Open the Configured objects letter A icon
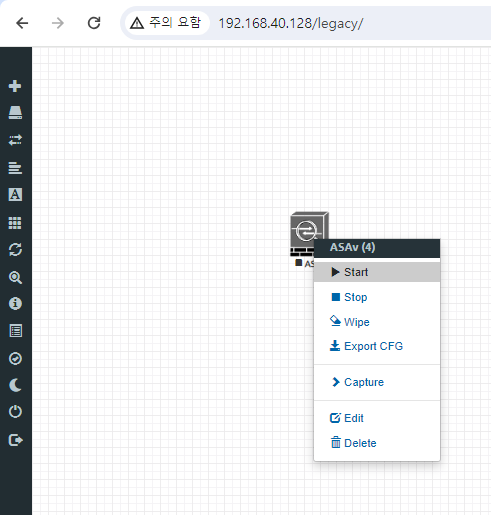The image size is (491, 515). pyautogui.click(x=15, y=194)
